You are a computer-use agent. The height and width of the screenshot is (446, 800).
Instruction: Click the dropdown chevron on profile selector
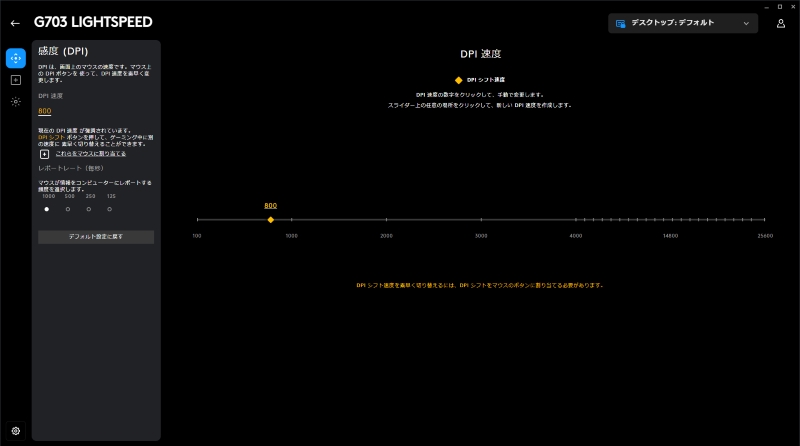coord(746,23)
